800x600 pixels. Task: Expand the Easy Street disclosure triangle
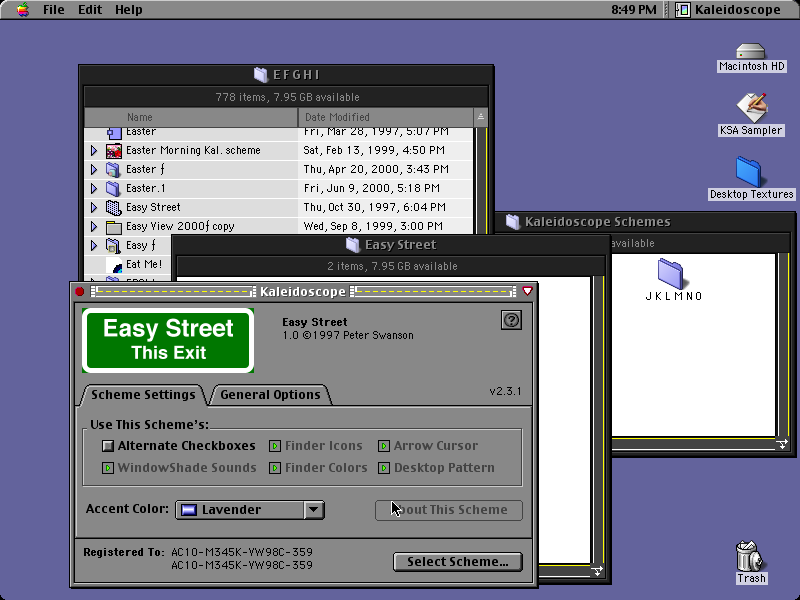click(94, 207)
